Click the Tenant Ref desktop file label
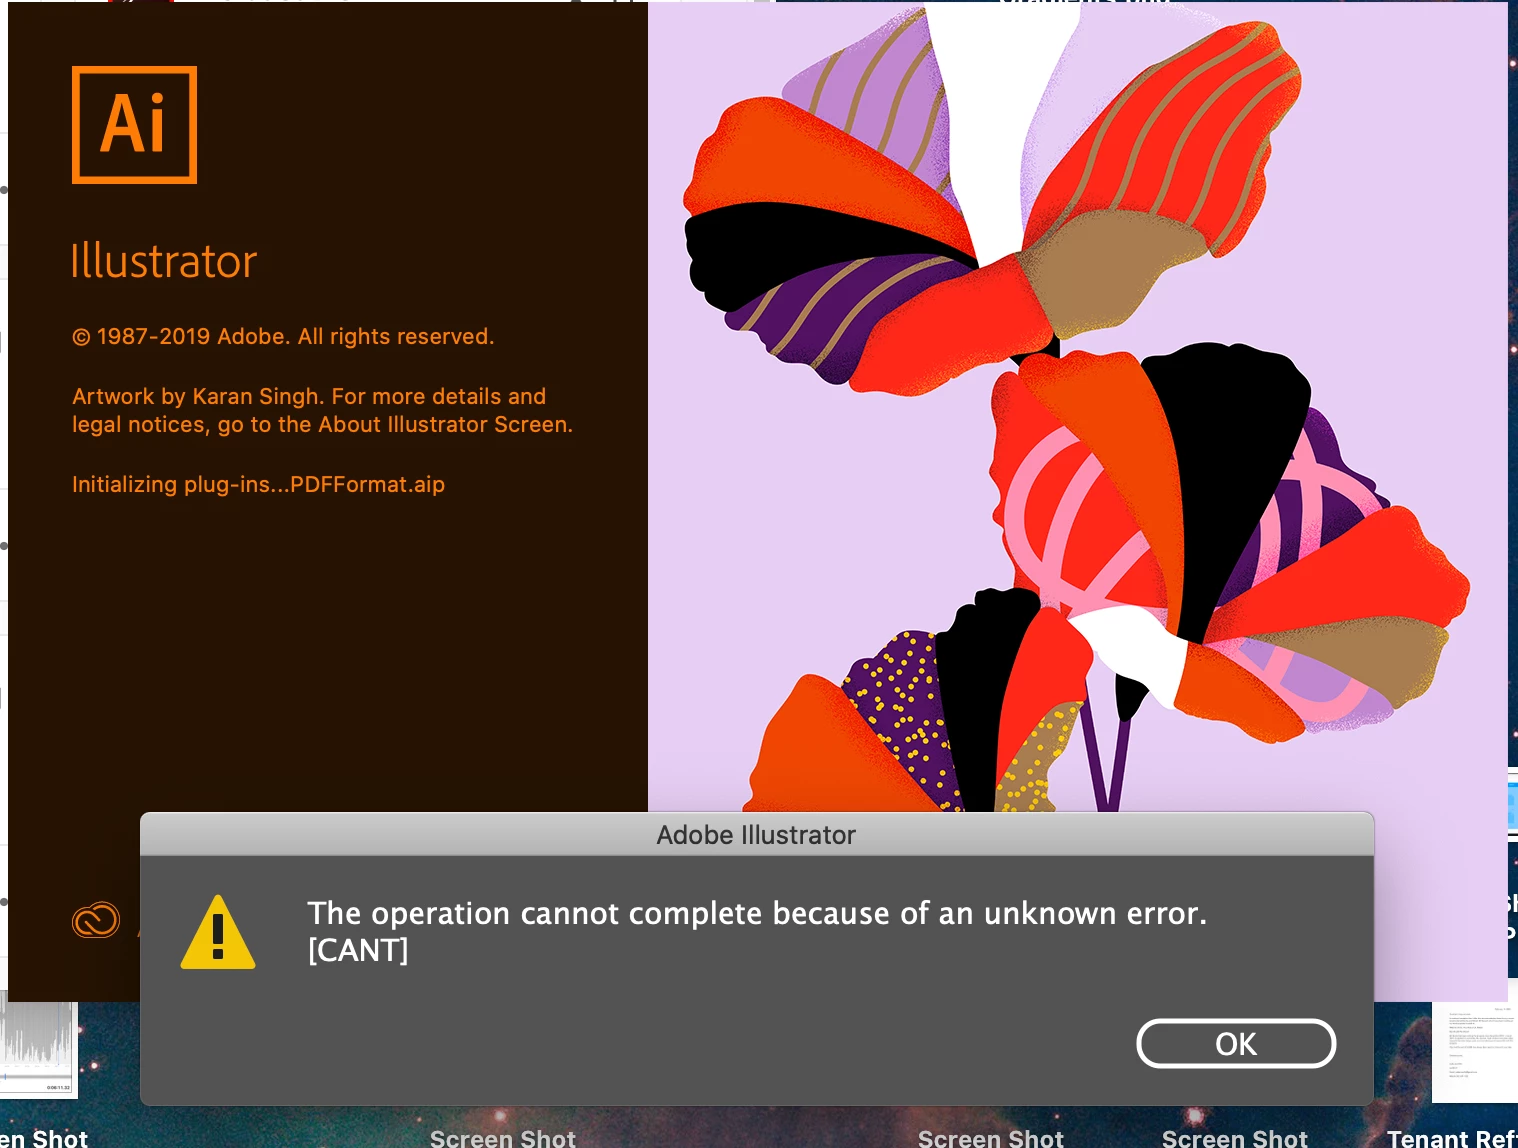1518x1148 pixels. point(1452,1138)
